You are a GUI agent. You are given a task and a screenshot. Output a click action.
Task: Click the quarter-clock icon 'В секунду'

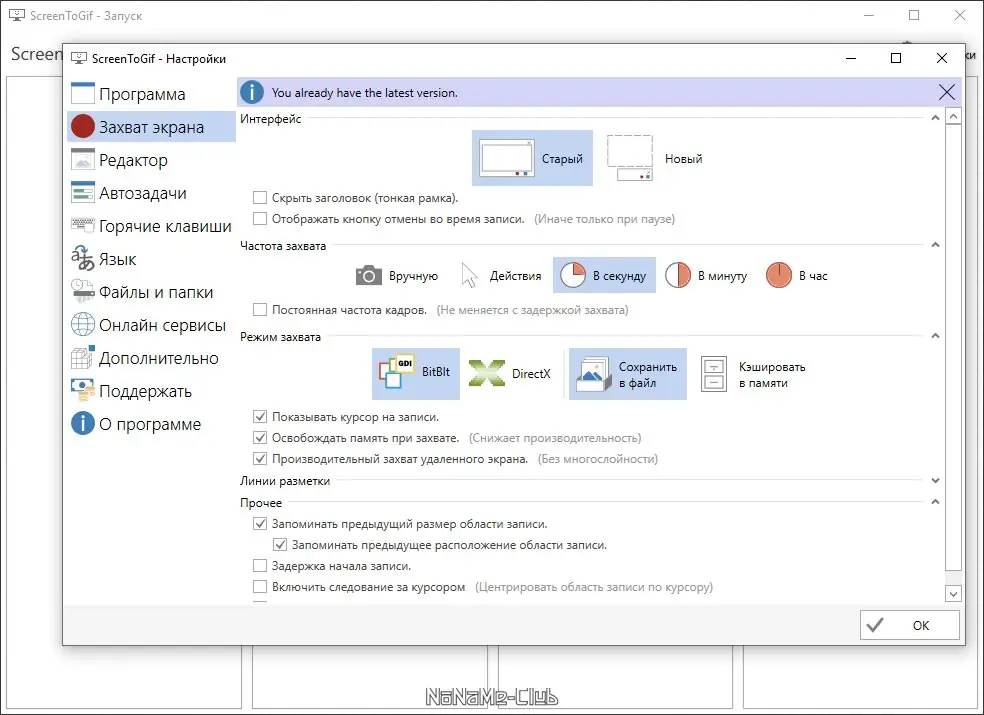[572, 275]
